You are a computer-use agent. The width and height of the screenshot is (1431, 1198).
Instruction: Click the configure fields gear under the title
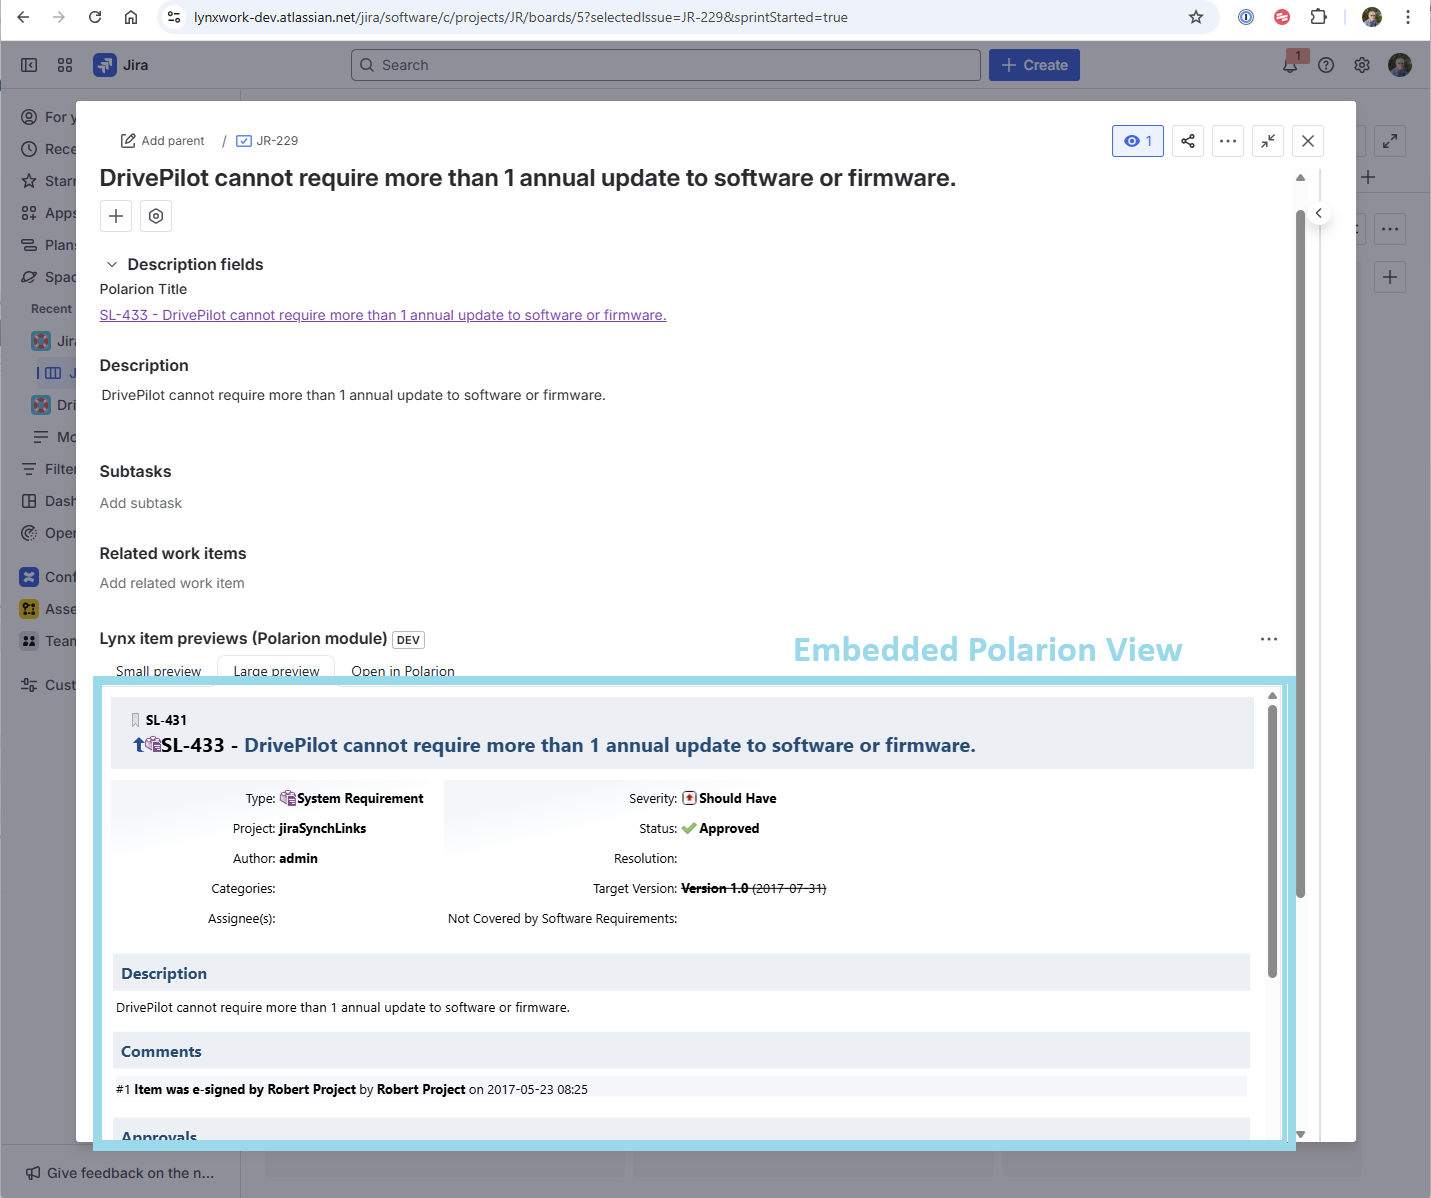click(155, 215)
